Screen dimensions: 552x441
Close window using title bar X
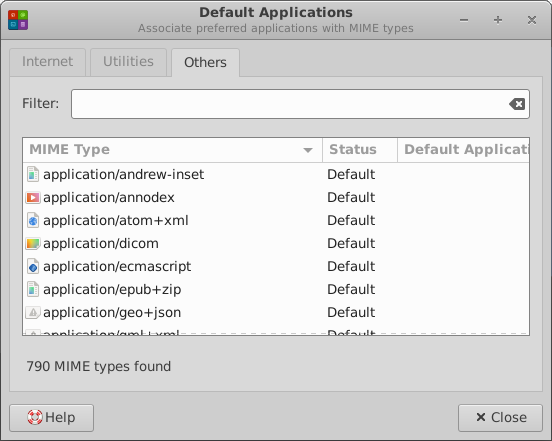[x=532, y=20]
